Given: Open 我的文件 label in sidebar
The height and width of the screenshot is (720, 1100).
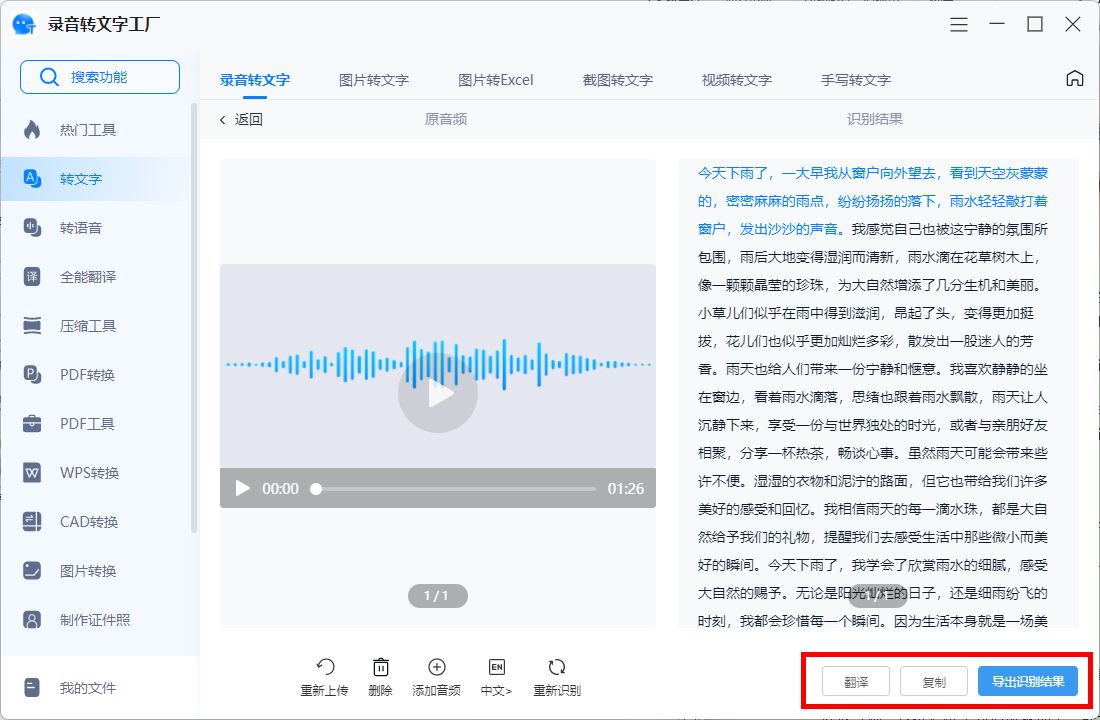Looking at the screenshot, I should click(x=88, y=688).
